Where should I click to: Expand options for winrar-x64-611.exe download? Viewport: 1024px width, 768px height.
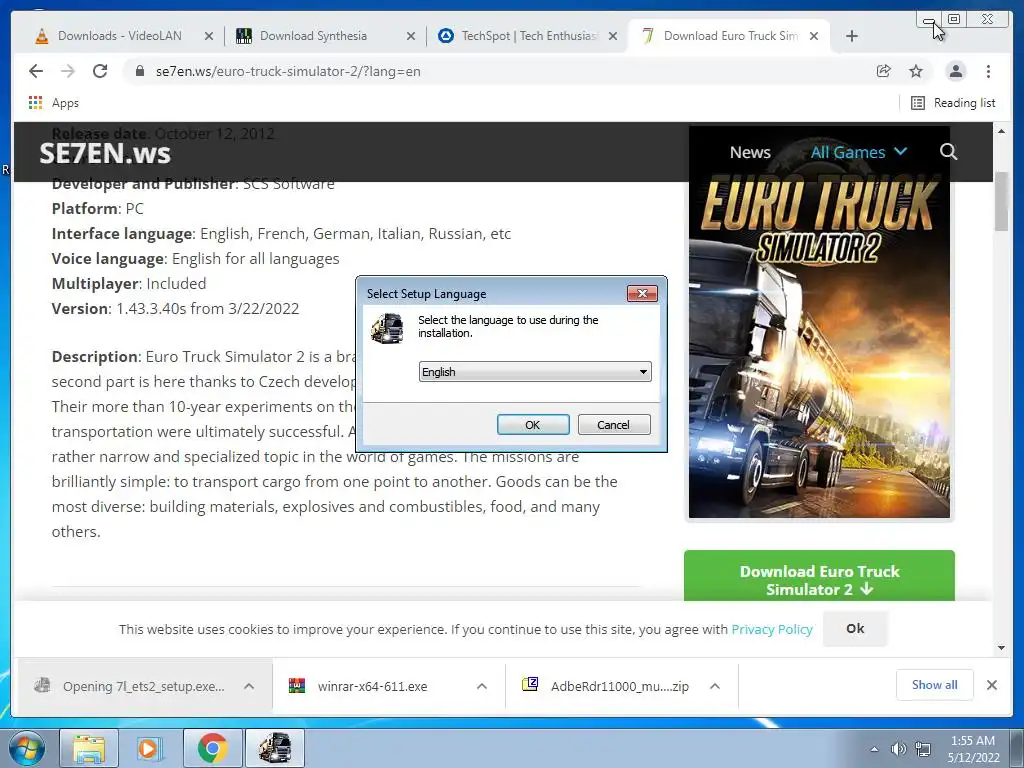pyautogui.click(x=482, y=686)
